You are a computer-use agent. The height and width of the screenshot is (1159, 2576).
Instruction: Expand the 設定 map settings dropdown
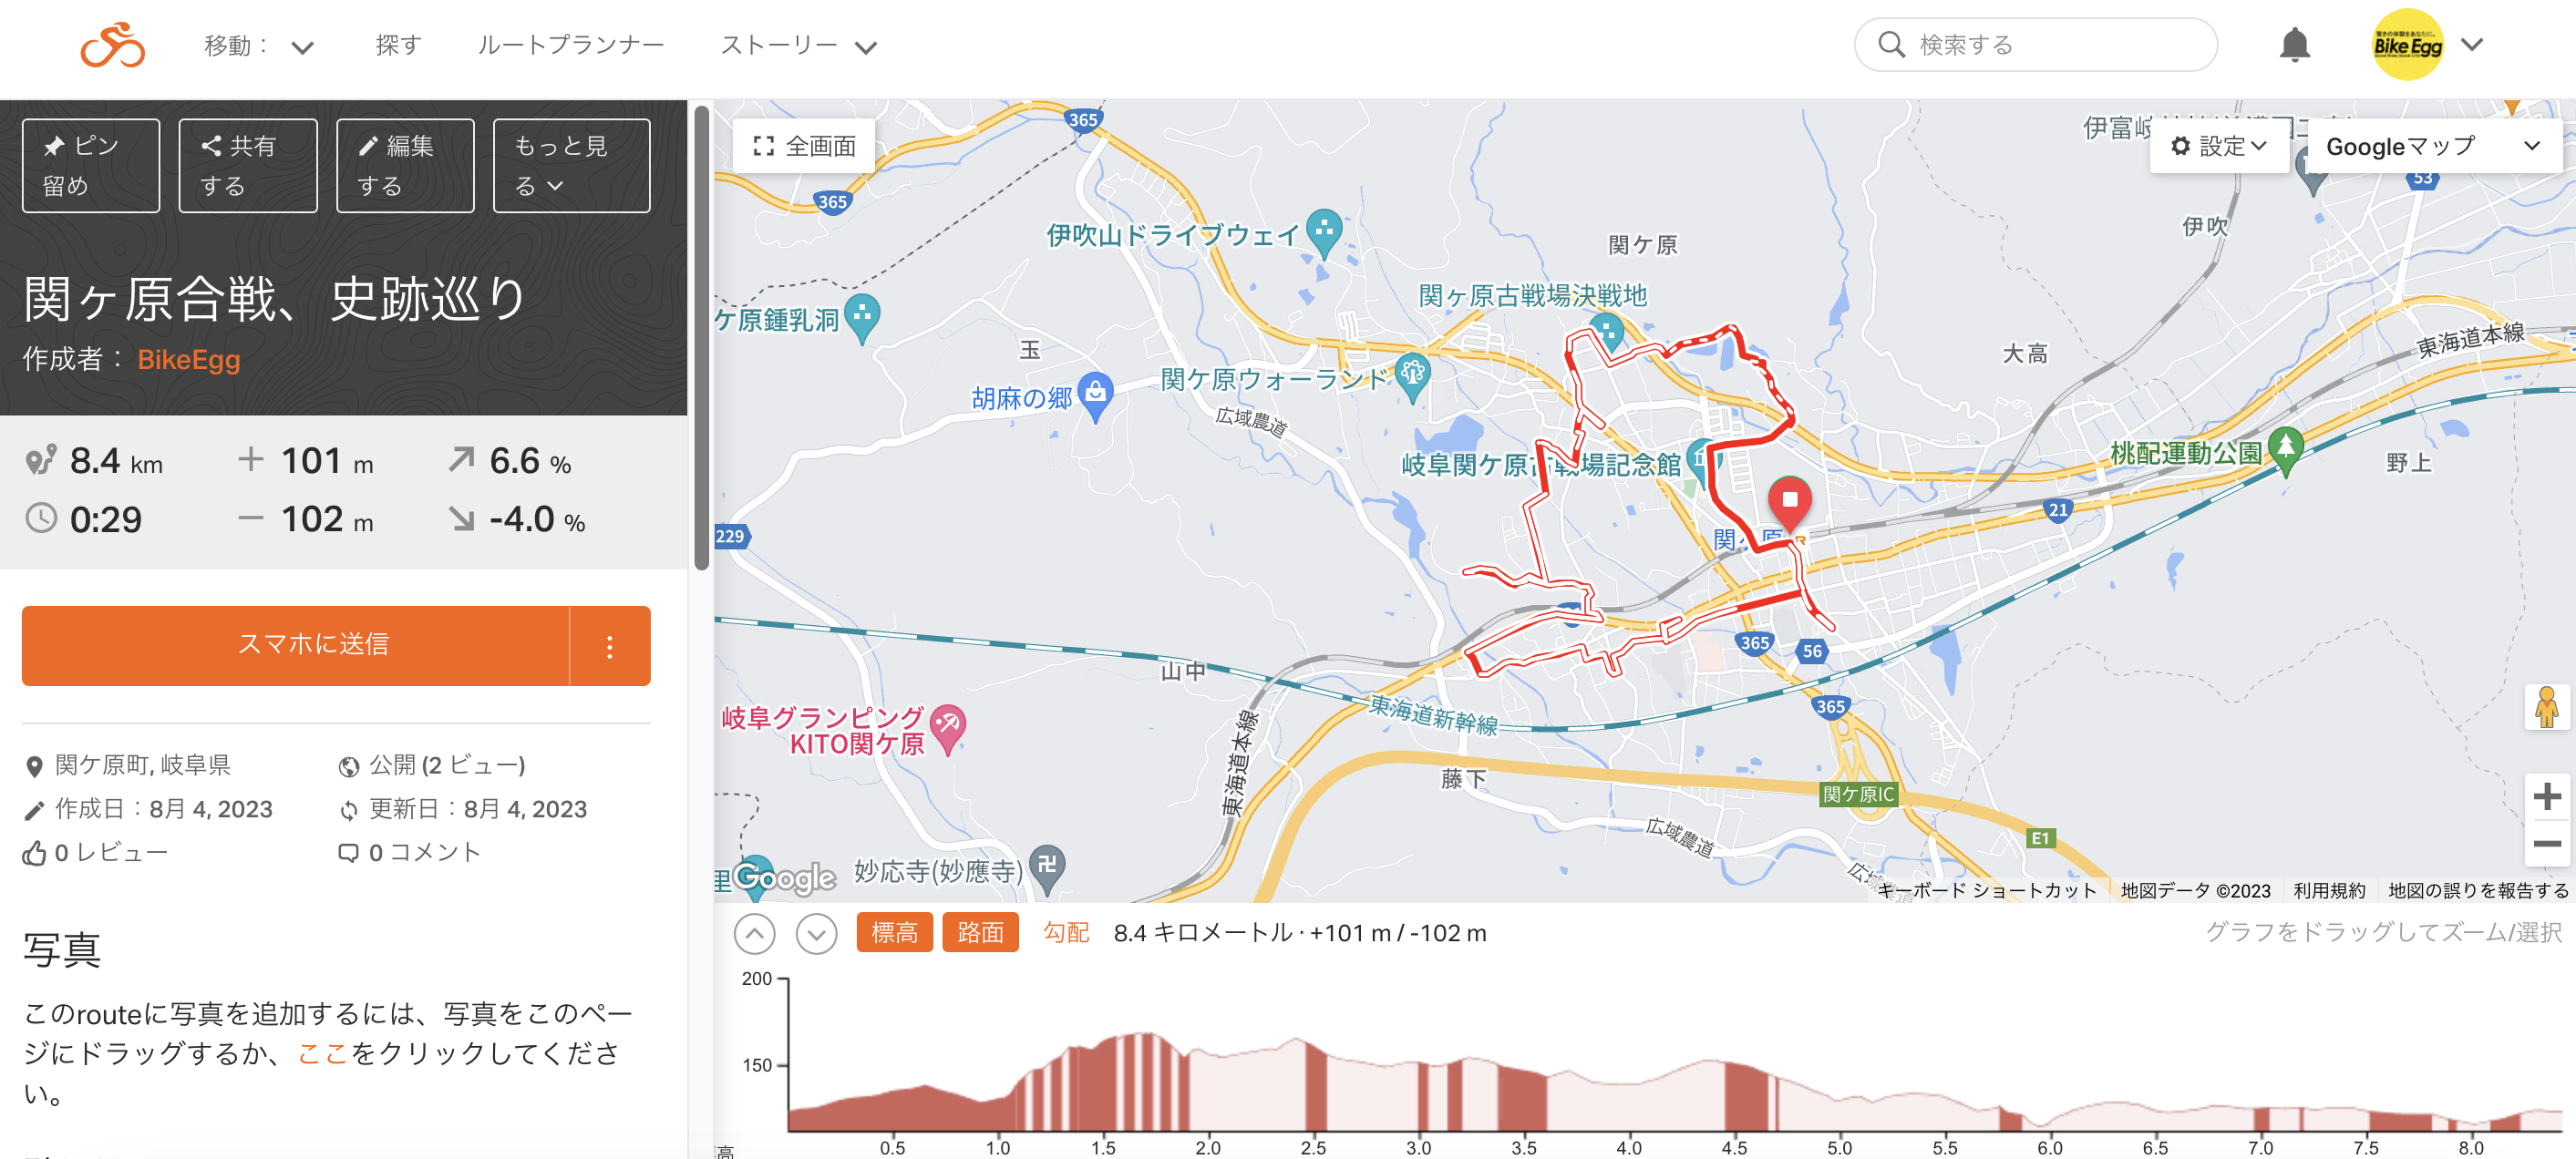click(2219, 146)
